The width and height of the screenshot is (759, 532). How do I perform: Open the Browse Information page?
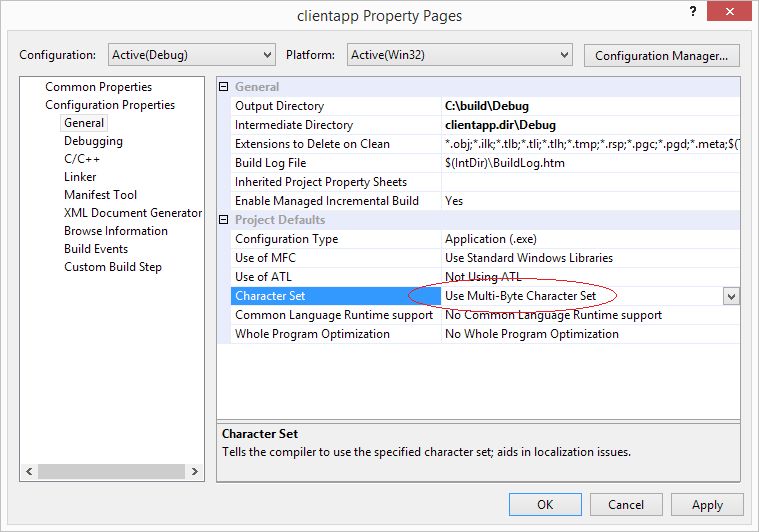pos(116,231)
